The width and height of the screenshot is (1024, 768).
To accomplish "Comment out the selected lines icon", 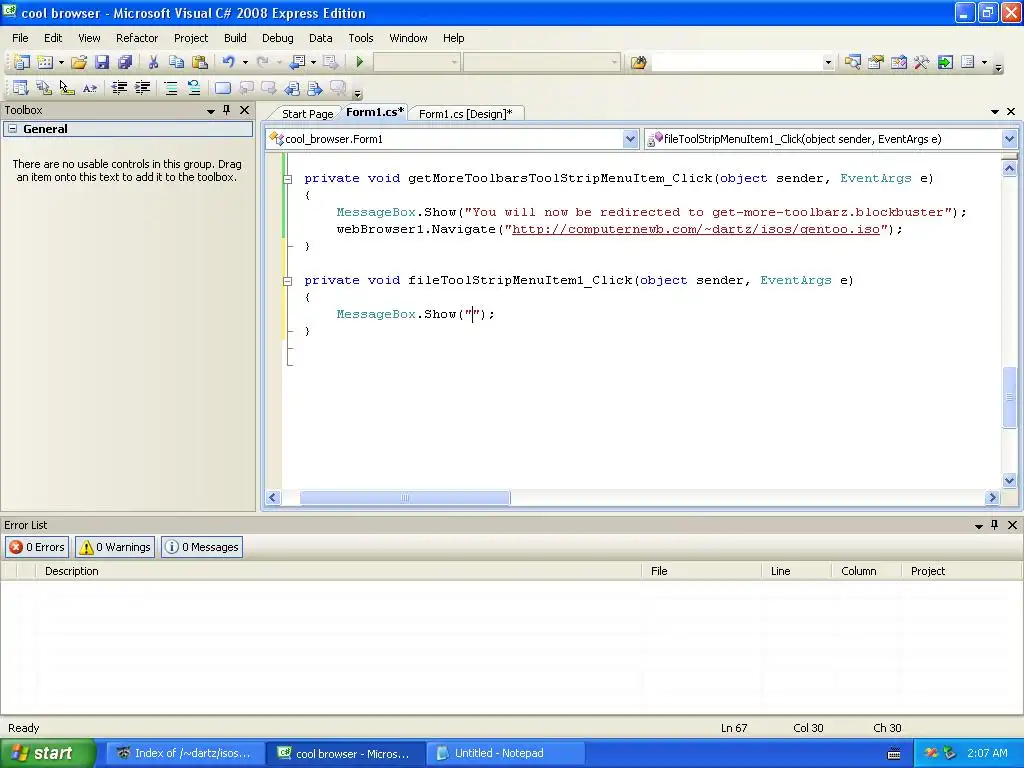I will point(171,88).
